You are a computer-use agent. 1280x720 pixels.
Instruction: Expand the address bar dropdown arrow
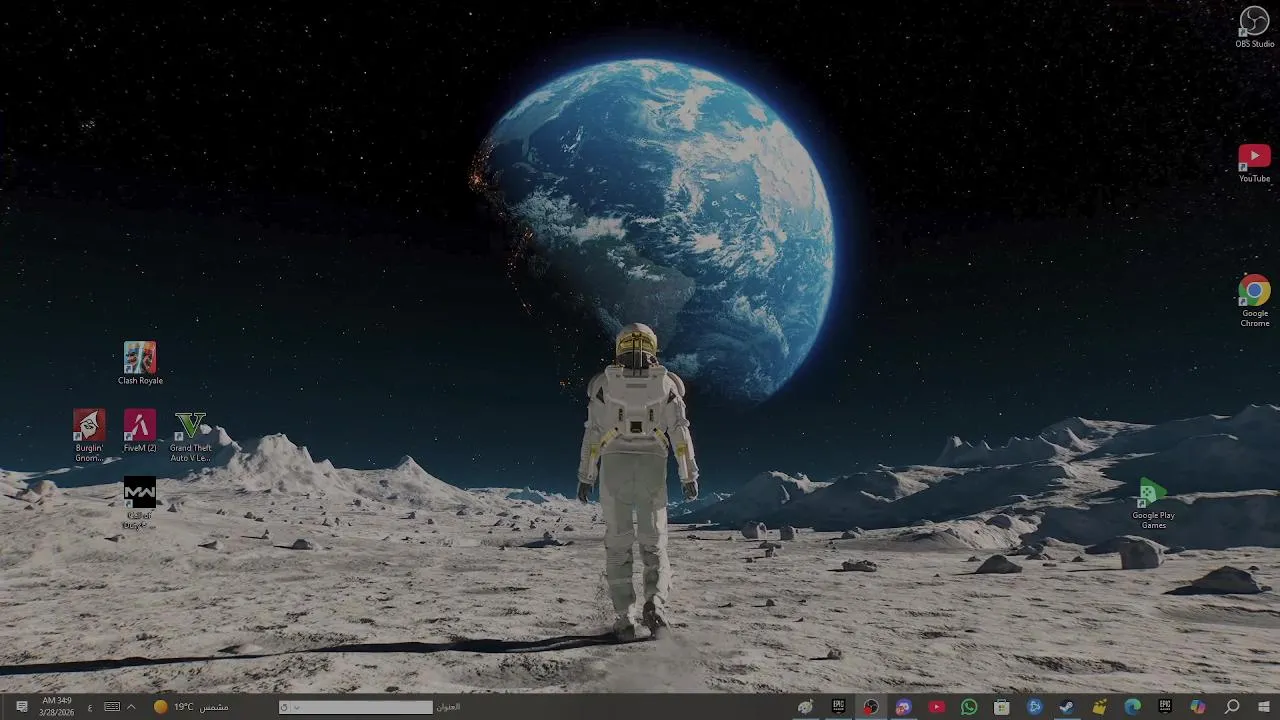296,707
